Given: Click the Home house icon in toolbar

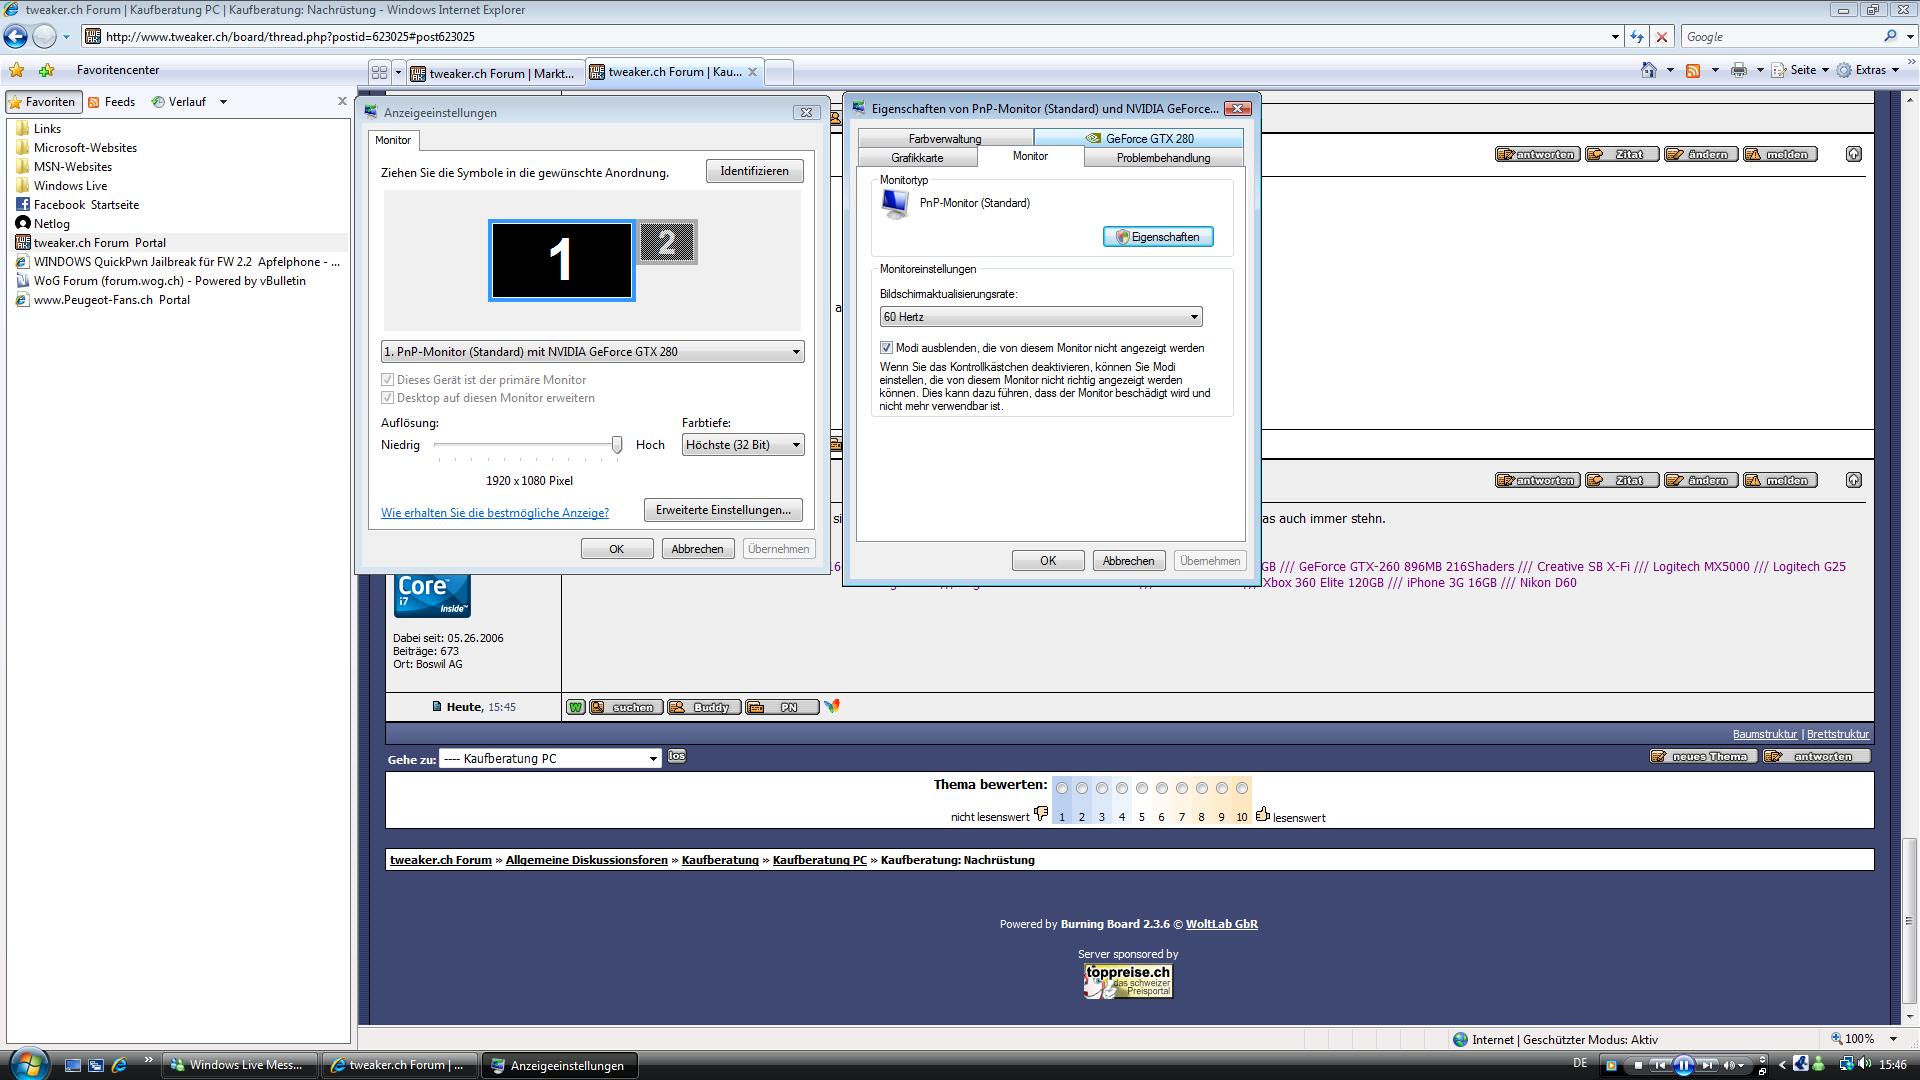Looking at the screenshot, I should (x=1649, y=70).
